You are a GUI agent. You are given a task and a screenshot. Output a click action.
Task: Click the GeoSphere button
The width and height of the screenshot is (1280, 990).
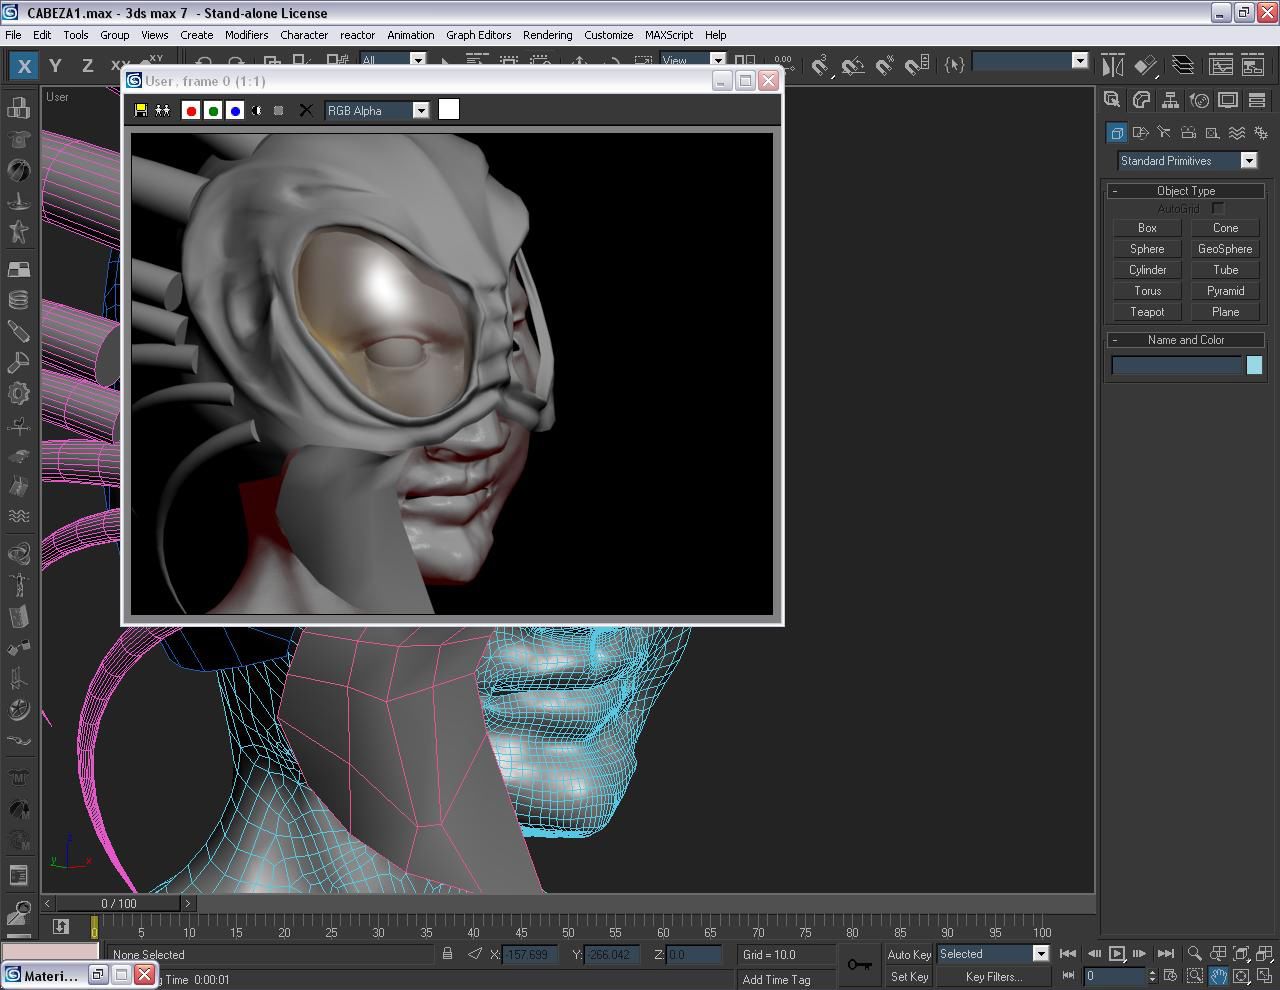(x=1224, y=249)
